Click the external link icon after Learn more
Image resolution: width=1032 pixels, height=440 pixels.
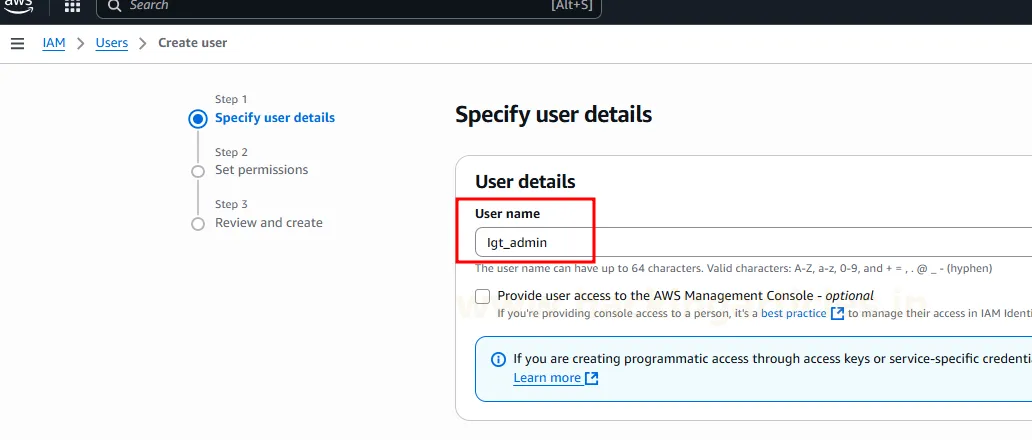pos(592,378)
